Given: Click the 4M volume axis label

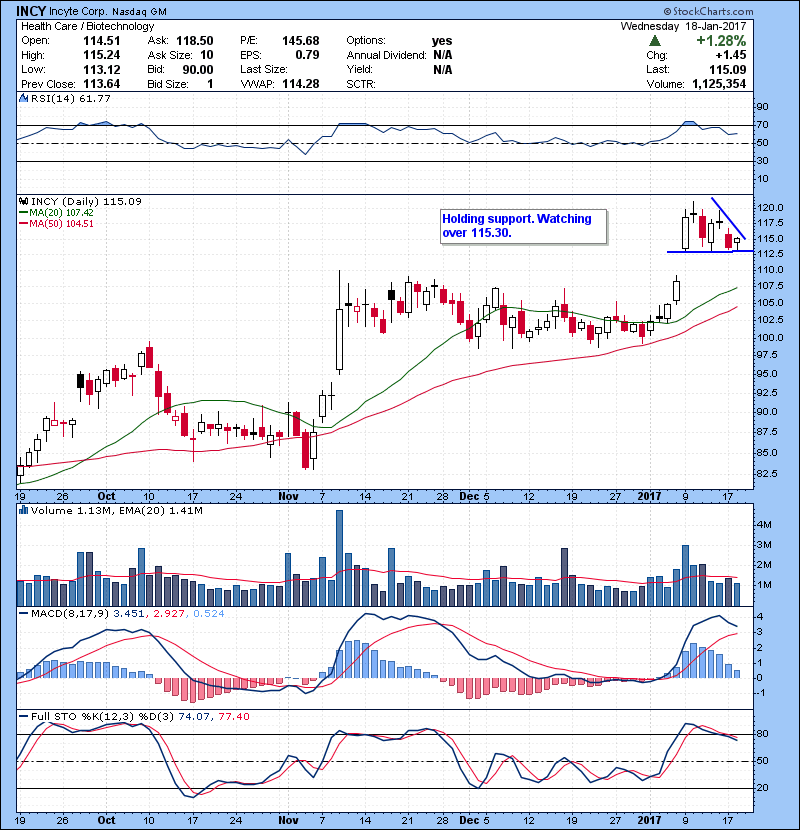Looking at the screenshot, I should click(765, 525).
